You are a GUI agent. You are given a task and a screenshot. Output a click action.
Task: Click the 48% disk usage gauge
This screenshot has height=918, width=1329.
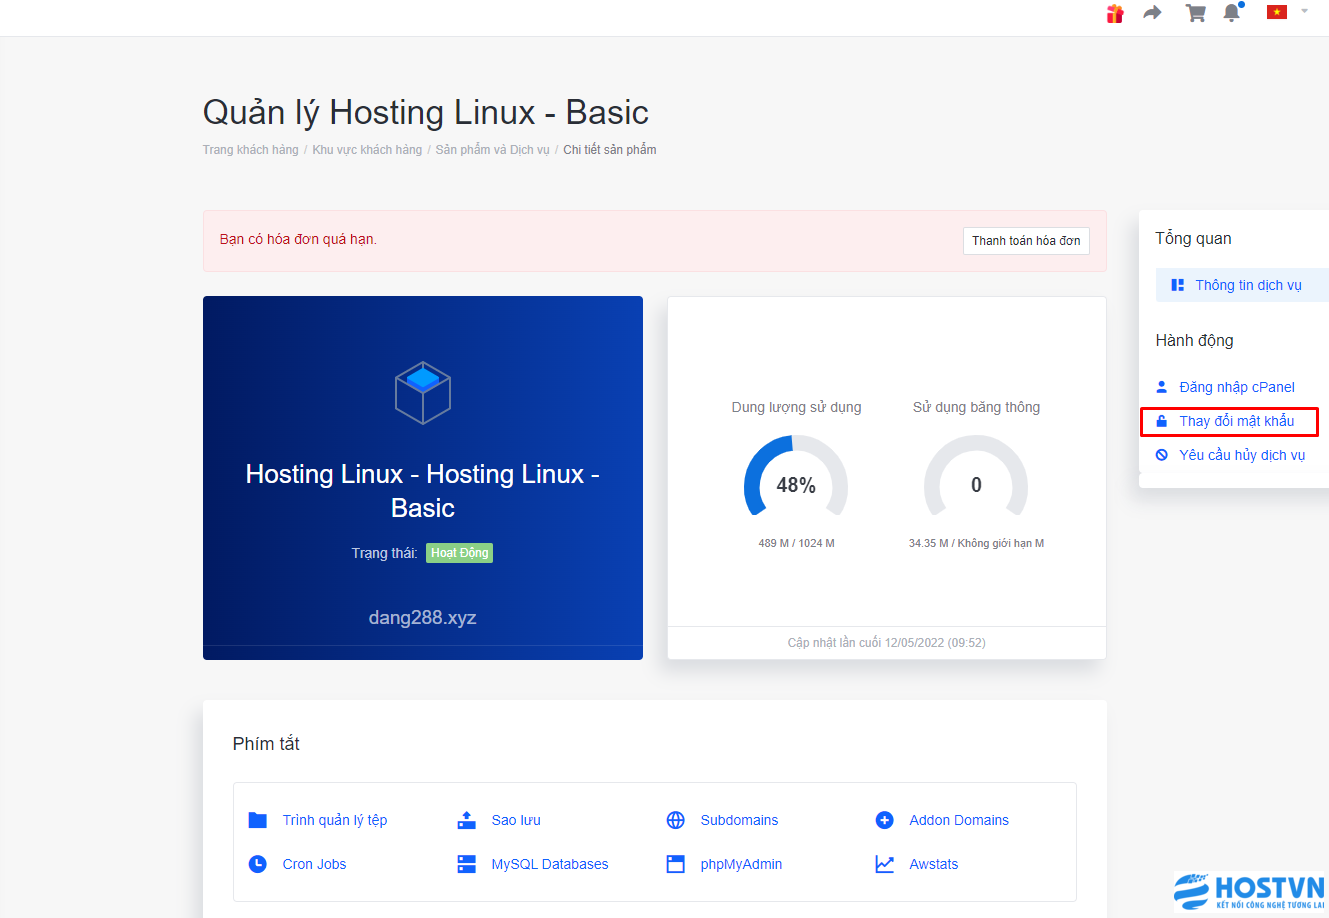coord(796,478)
